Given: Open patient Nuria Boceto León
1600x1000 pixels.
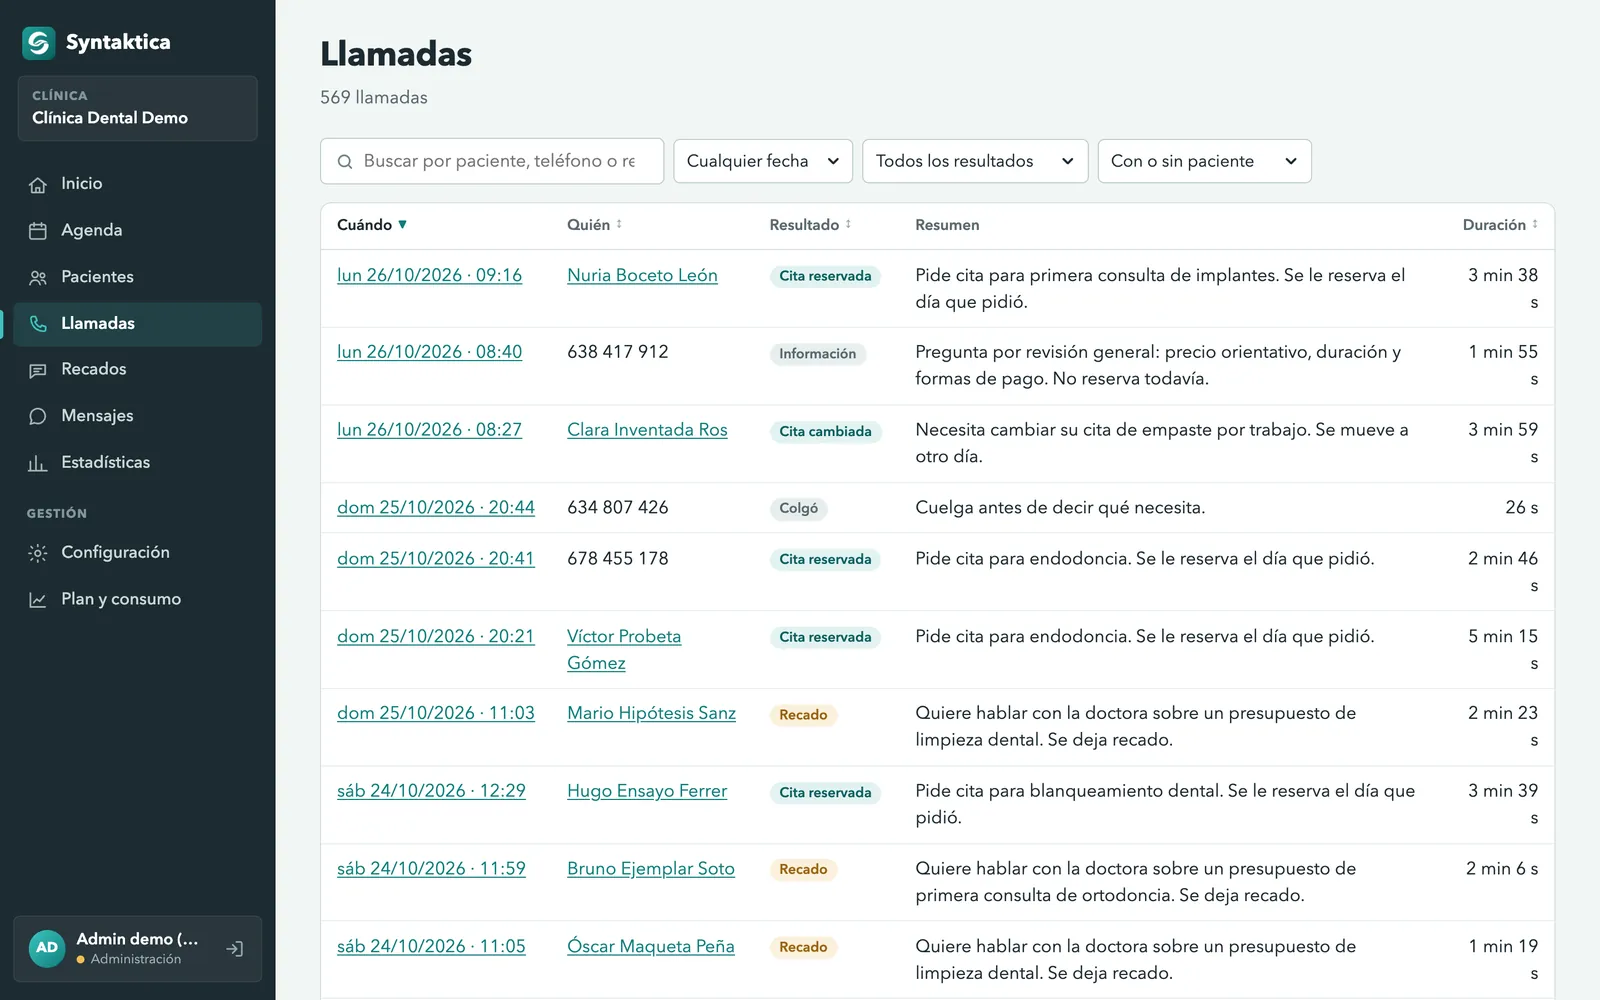Looking at the screenshot, I should tap(642, 275).
